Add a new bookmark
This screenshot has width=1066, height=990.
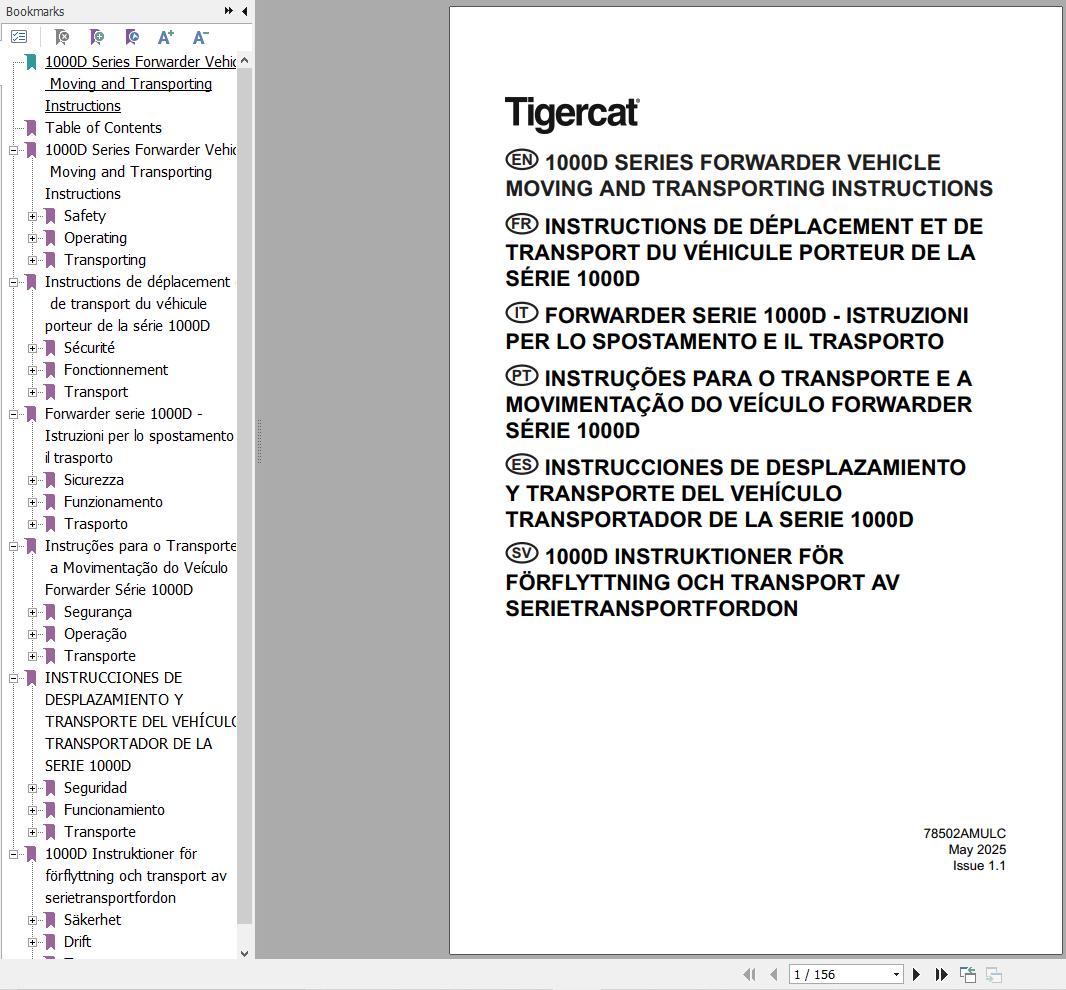[96, 37]
